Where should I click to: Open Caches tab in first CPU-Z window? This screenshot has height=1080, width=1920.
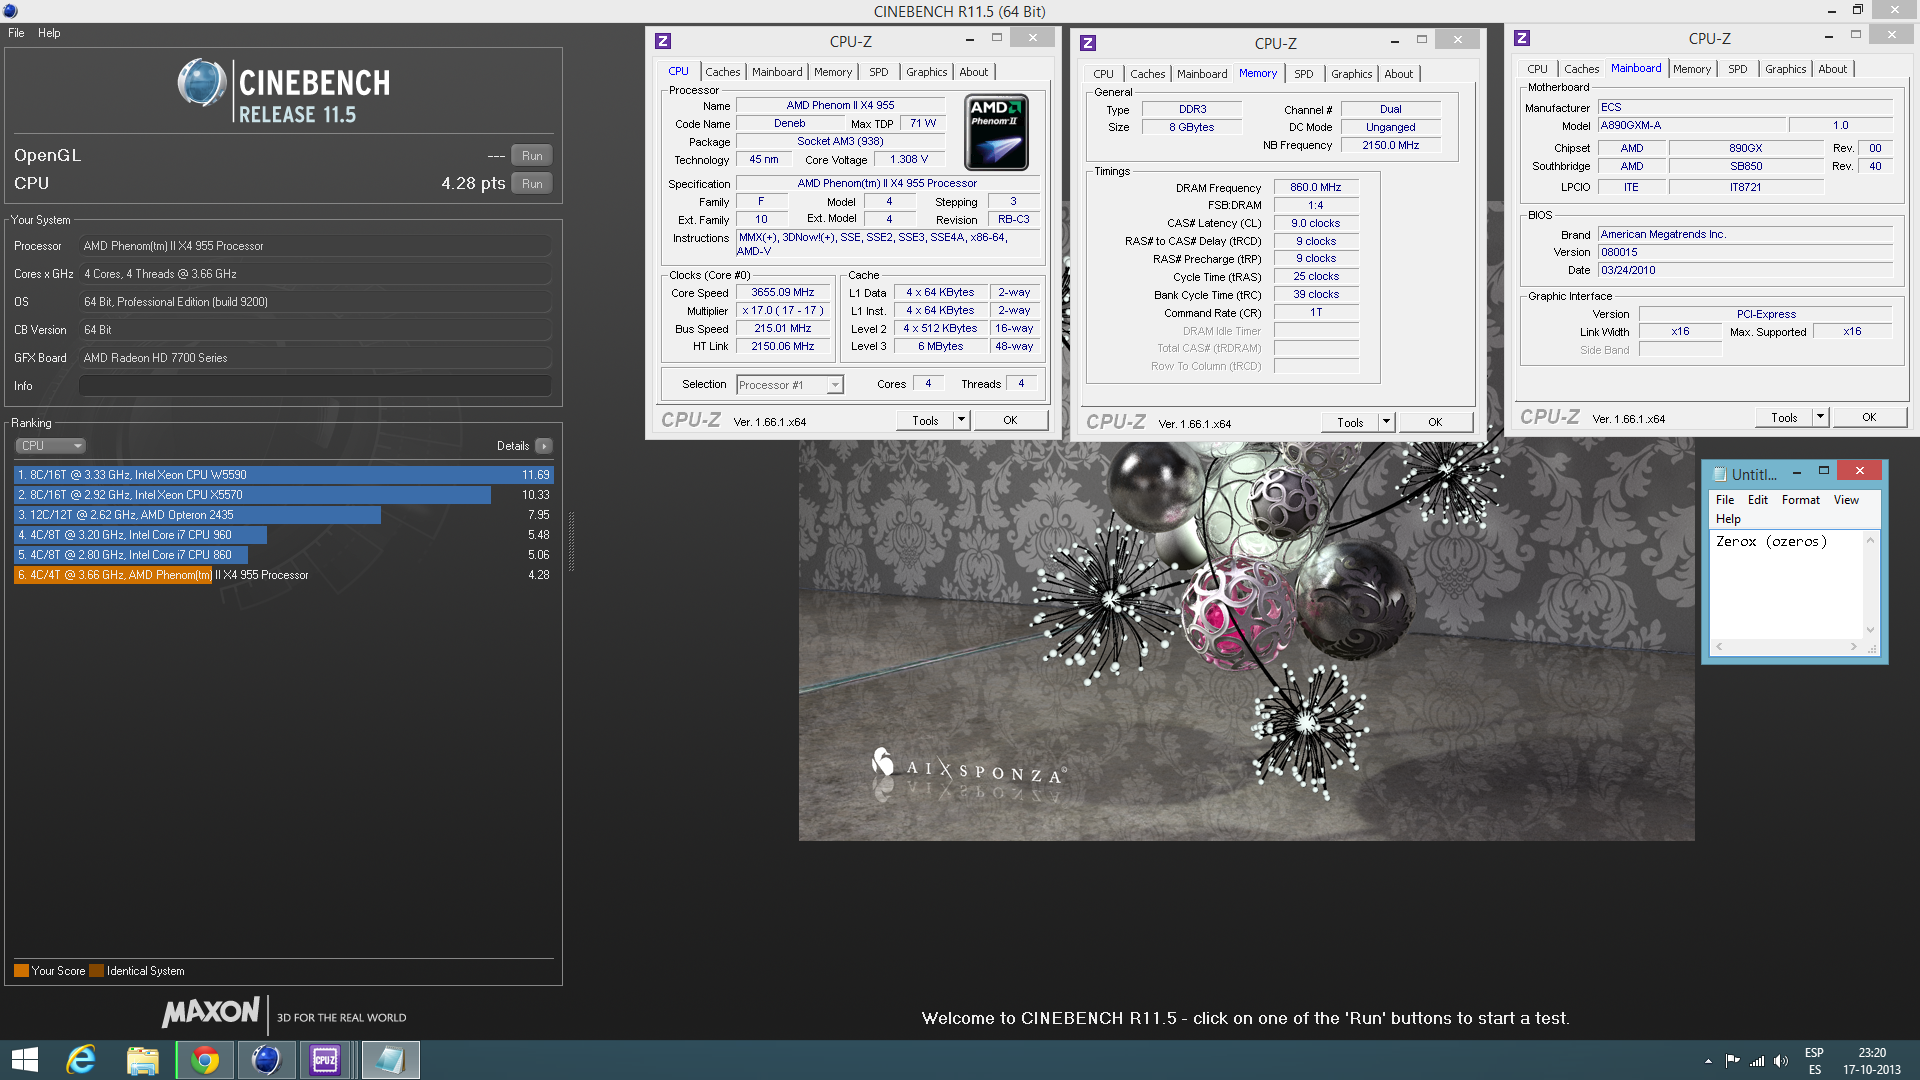(x=723, y=72)
